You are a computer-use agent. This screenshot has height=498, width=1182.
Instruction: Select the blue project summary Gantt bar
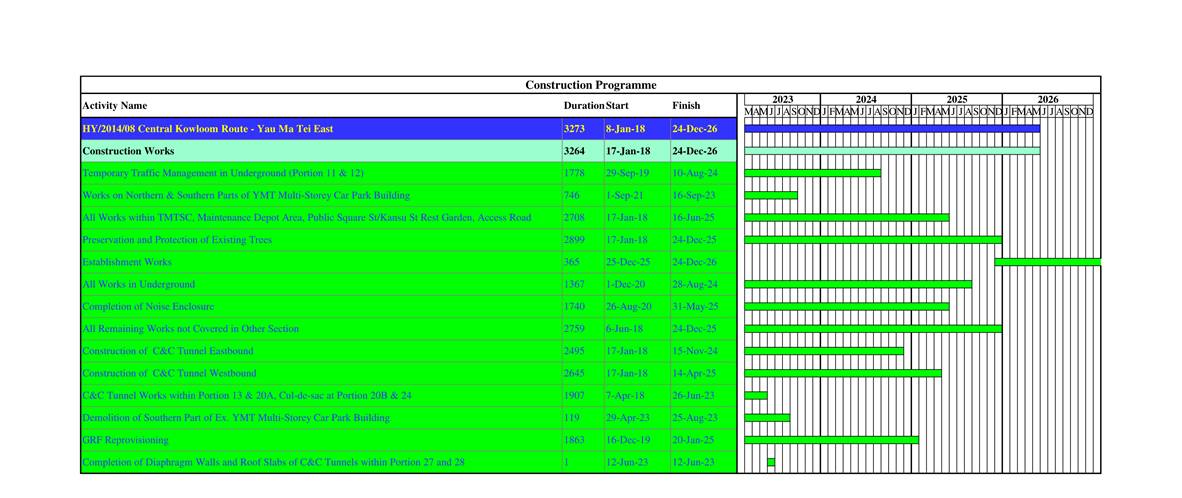click(892, 128)
